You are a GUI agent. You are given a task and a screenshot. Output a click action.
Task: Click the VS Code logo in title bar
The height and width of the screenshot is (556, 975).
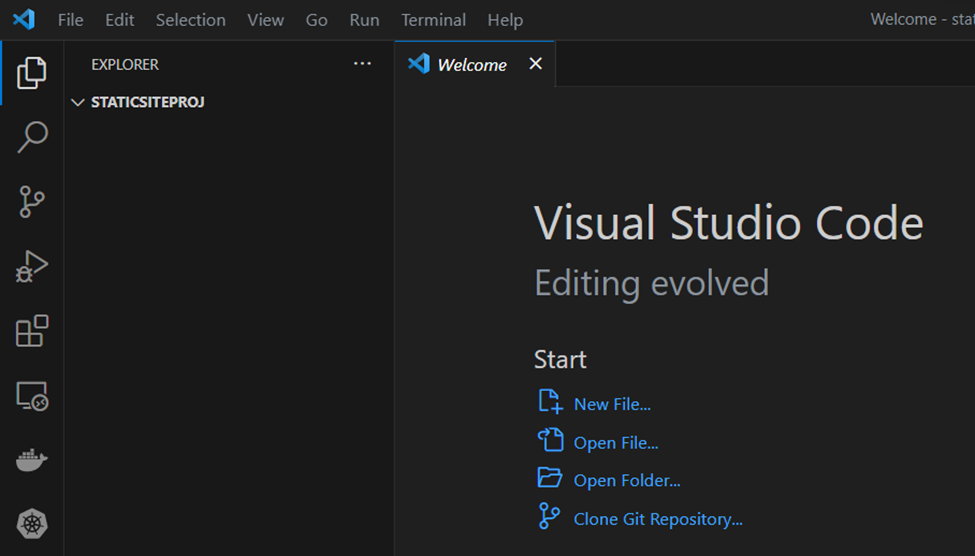24,19
